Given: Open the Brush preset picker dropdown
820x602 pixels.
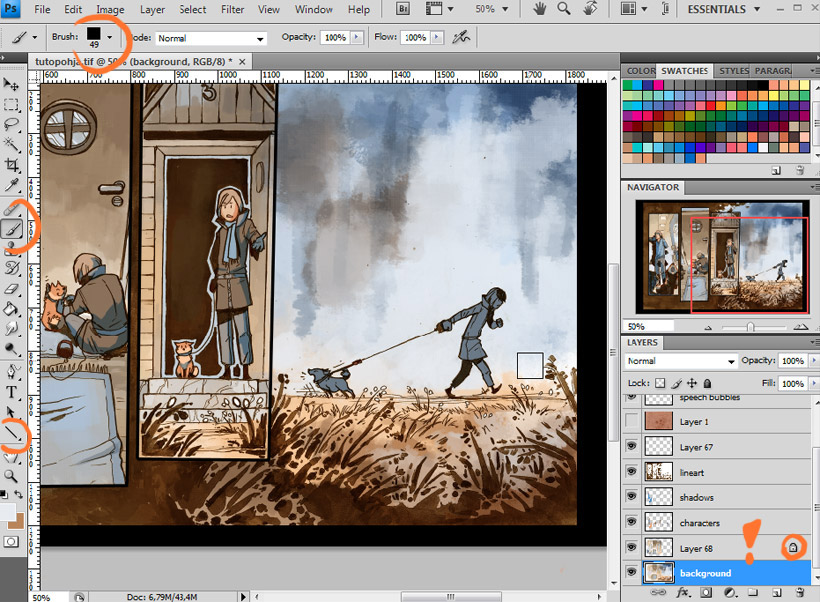Looking at the screenshot, I should [x=109, y=37].
